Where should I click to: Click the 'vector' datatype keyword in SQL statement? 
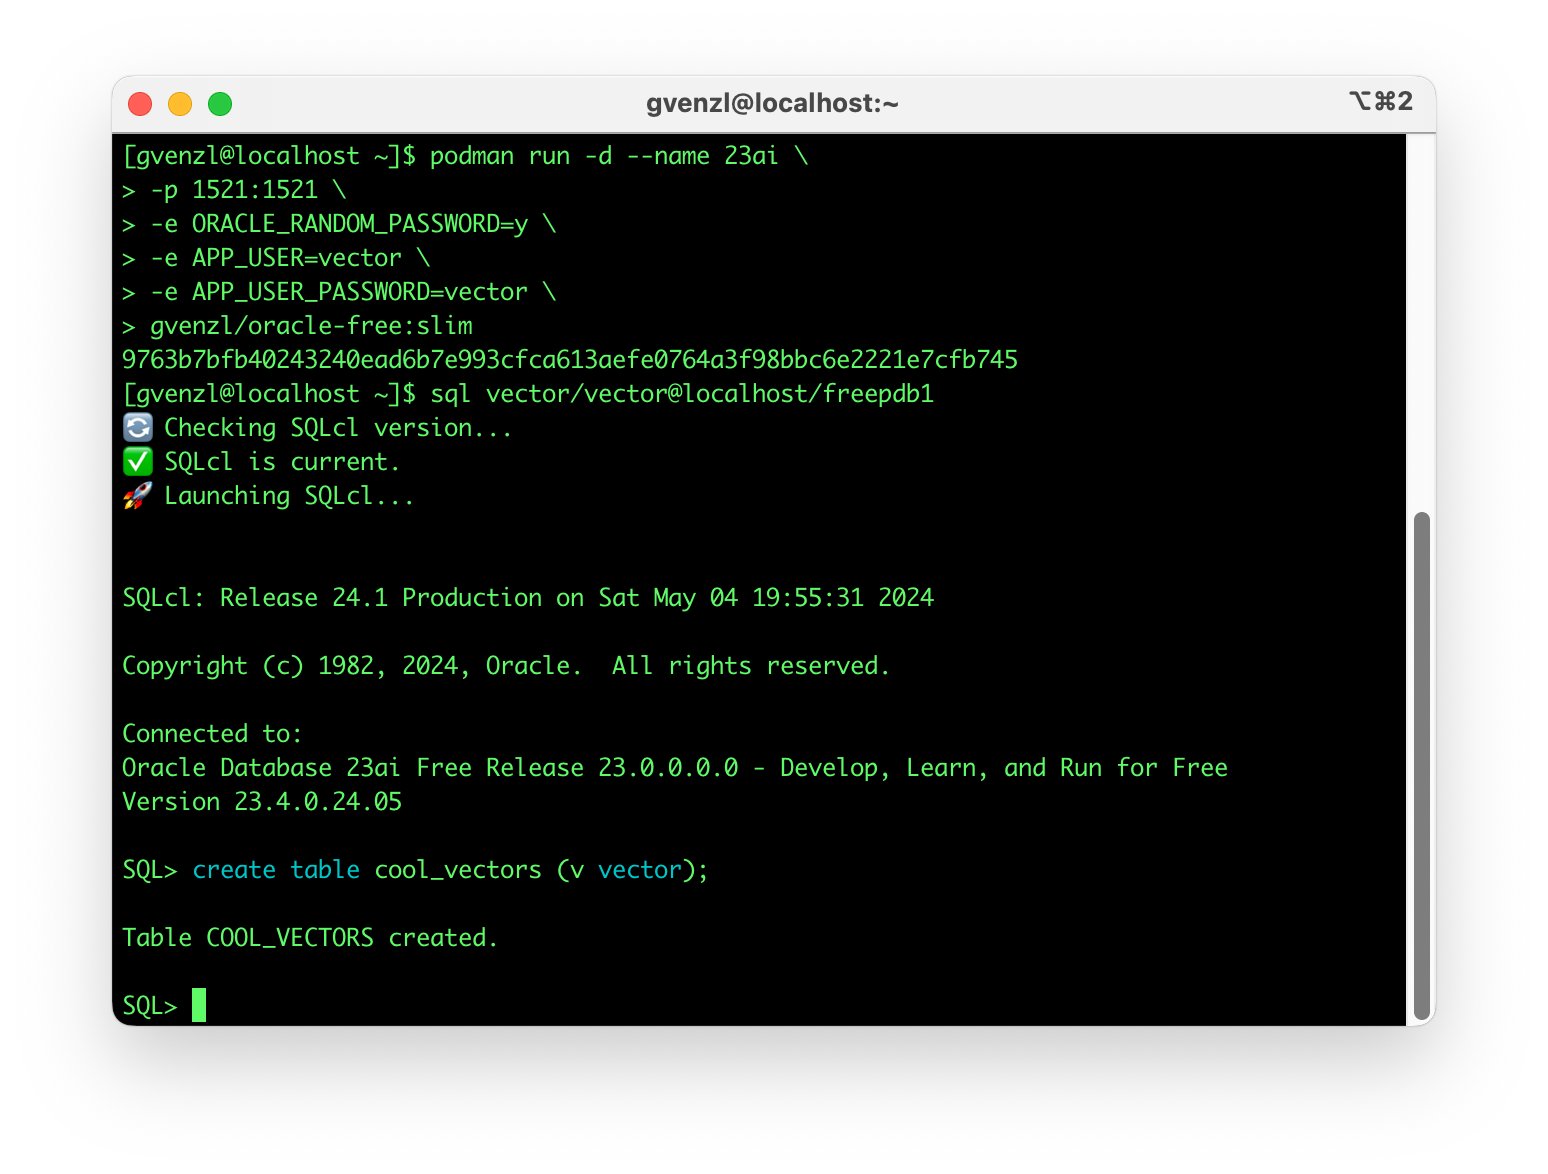point(640,870)
